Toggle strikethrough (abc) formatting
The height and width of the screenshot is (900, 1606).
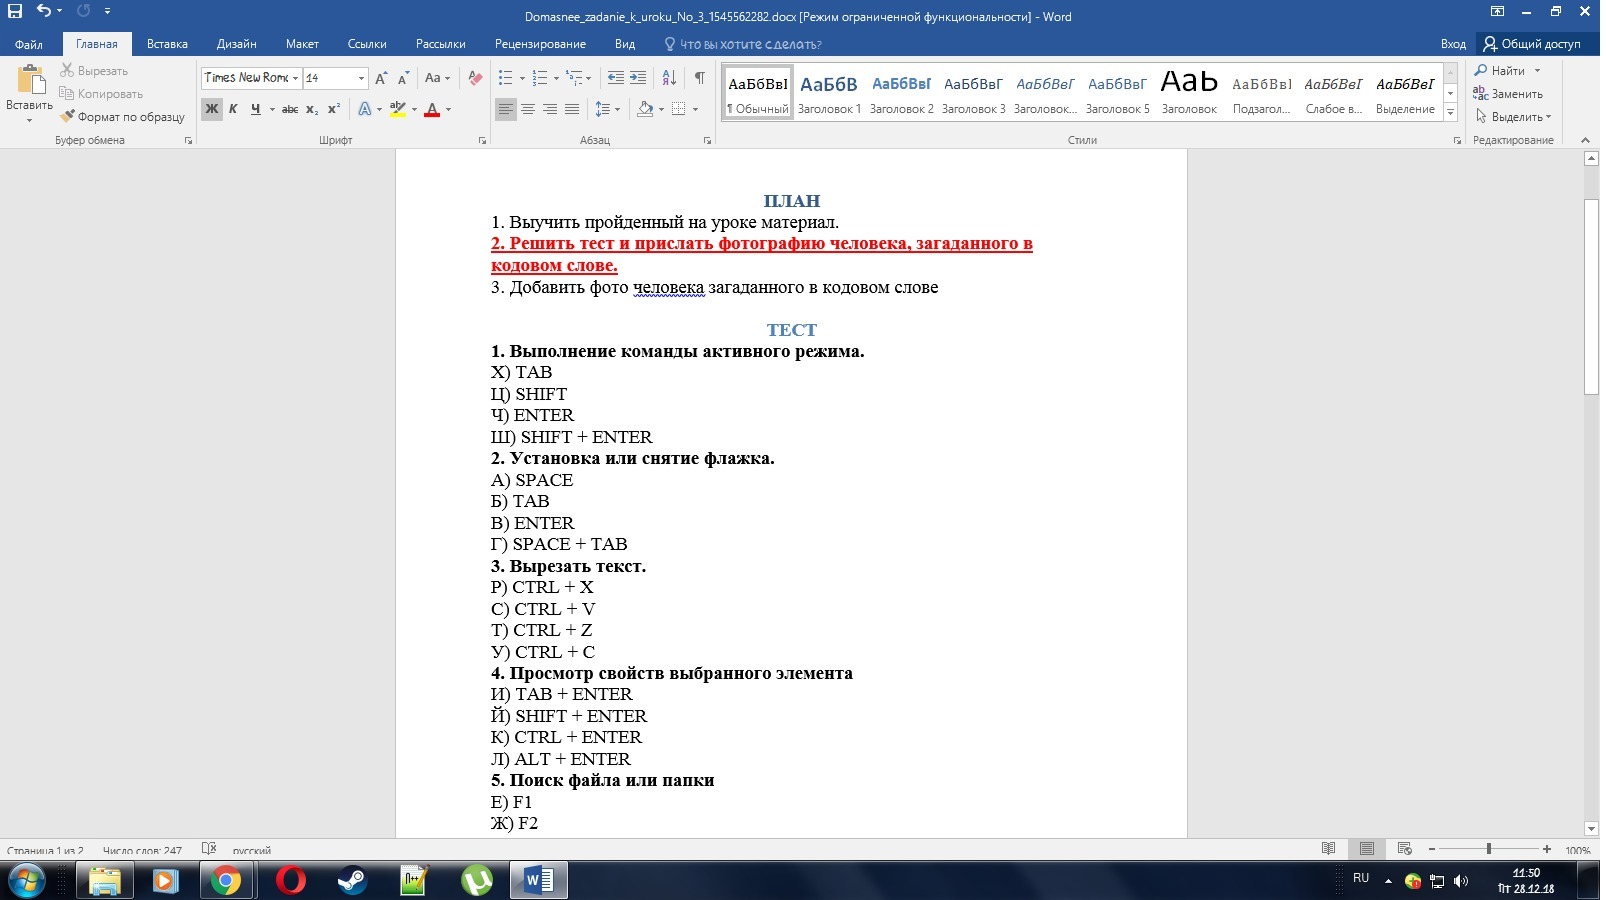point(289,109)
